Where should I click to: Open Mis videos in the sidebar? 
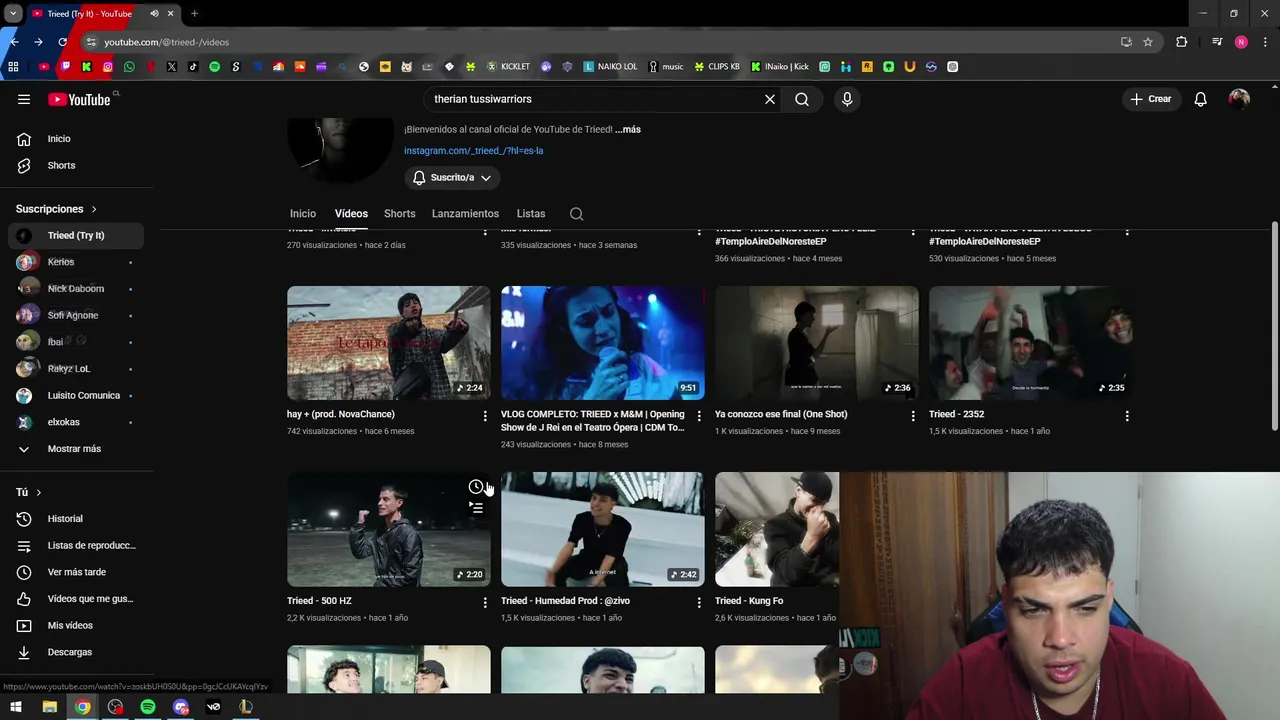point(77,626)
